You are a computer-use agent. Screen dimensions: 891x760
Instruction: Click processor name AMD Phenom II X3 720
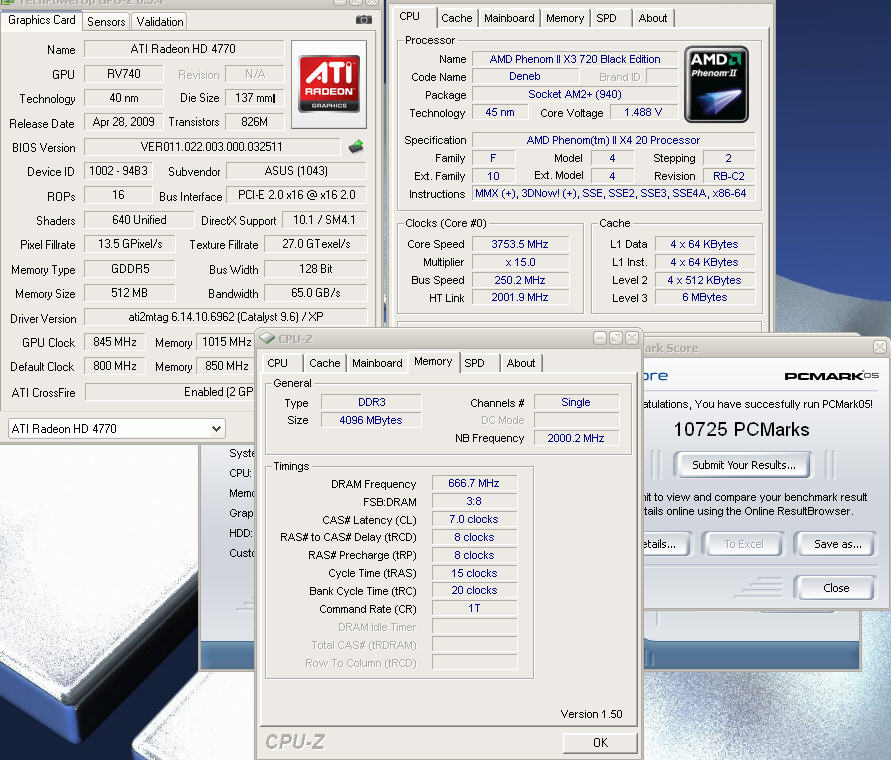point(575,59)
